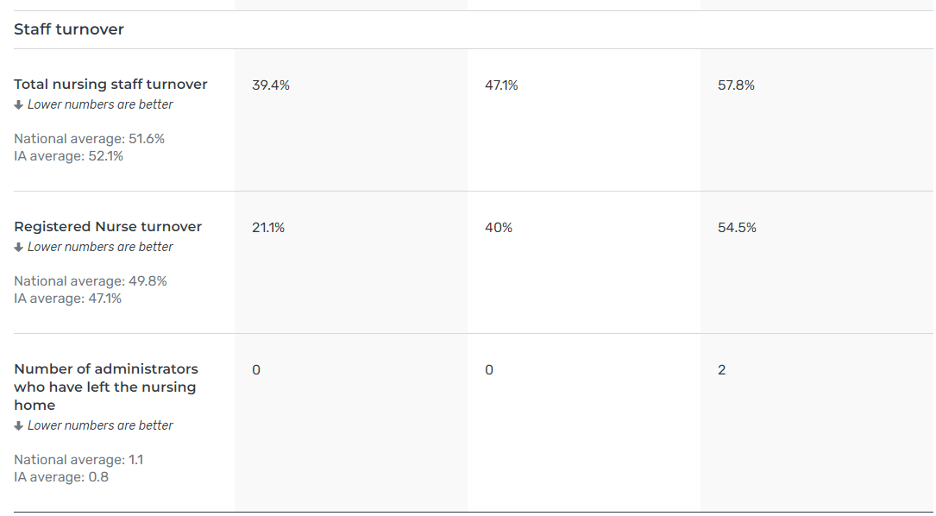Click the IA average 47.1% text under Registered Nurse

coord(68,298)
